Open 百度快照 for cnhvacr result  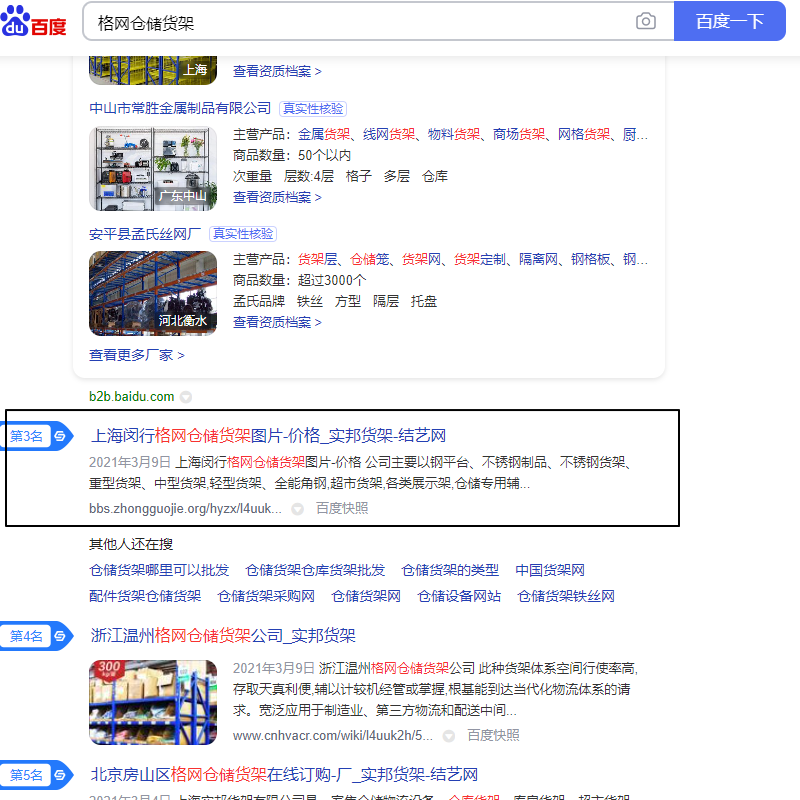[x=493, y=735]
